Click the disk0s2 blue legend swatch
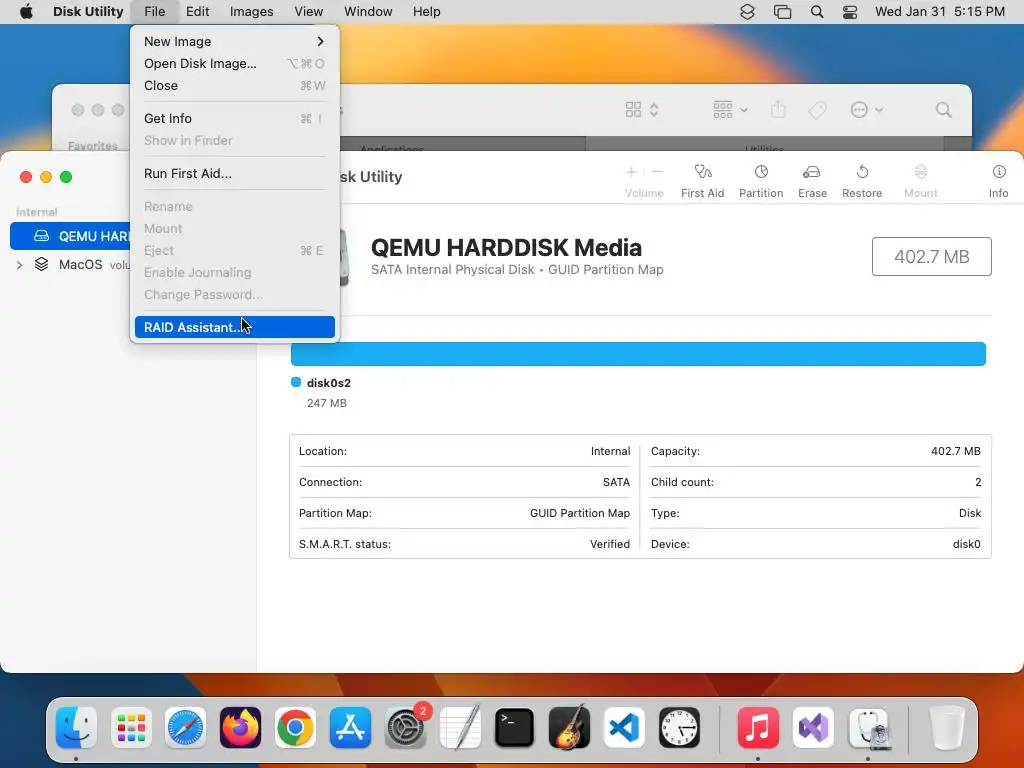 tap(296, 383)
